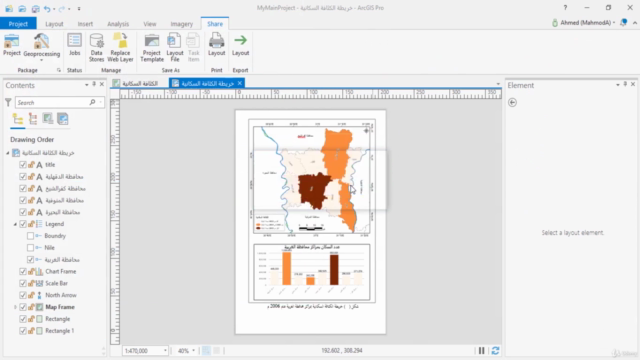640x360 pixels.
Task: Click the refresh icon in status bar
Action: 495,351
